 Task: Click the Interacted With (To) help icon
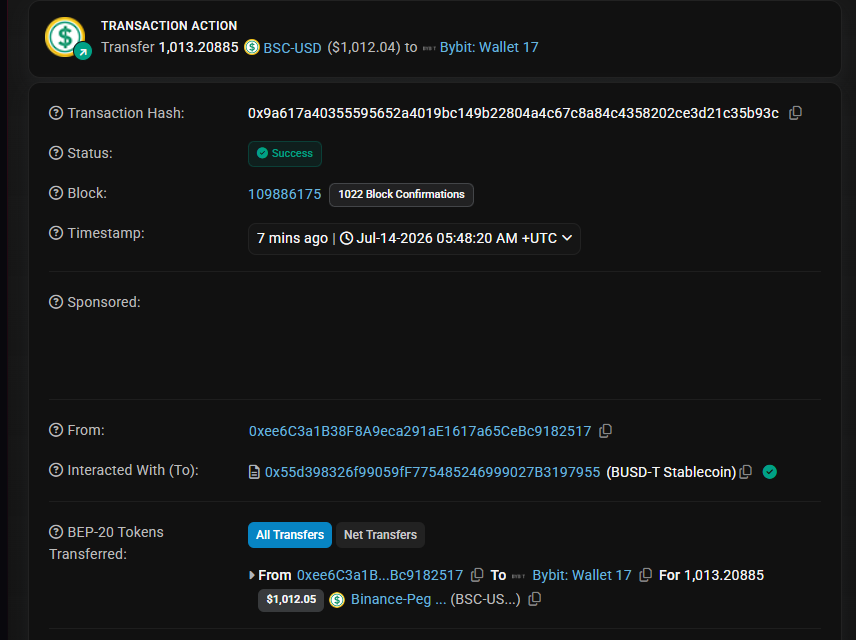pyautogui.click(x=56, y=470)
